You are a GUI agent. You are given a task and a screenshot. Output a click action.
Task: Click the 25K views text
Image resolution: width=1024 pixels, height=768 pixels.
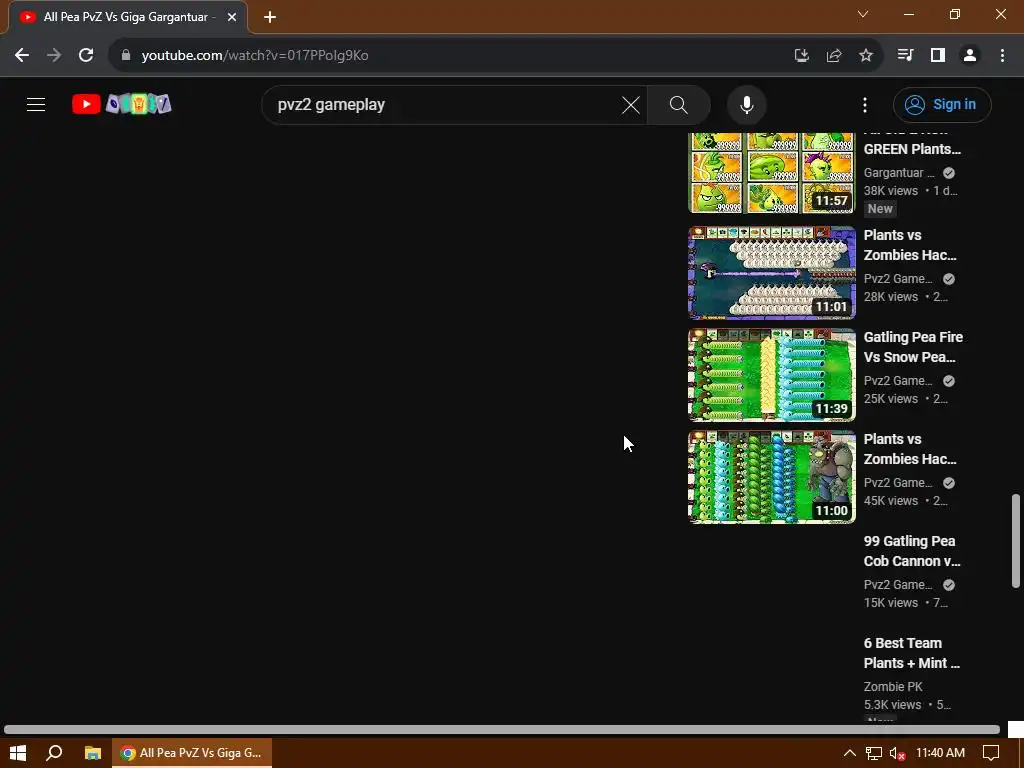point(891,398)
